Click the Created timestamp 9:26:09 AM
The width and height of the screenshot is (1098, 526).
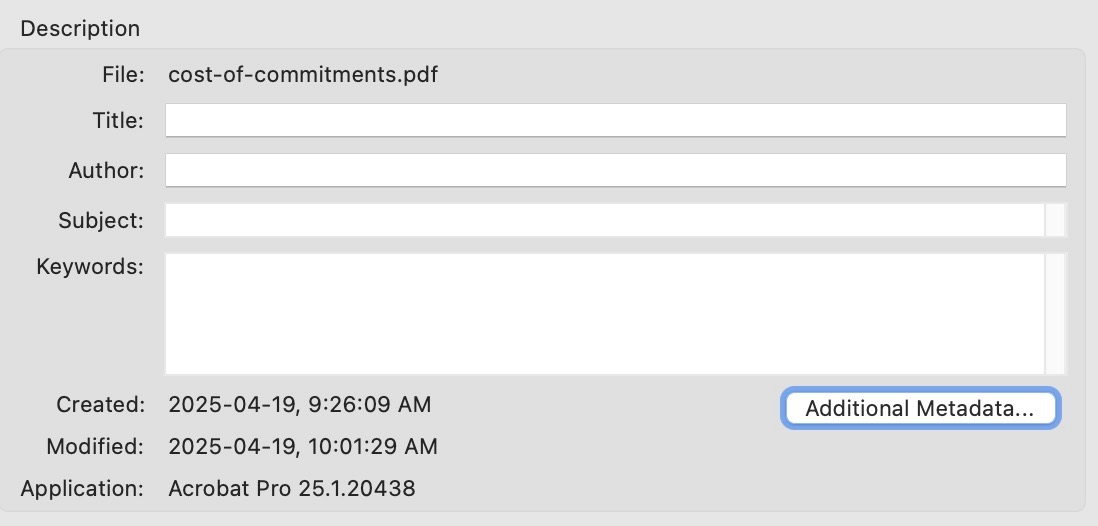(300, 405)
